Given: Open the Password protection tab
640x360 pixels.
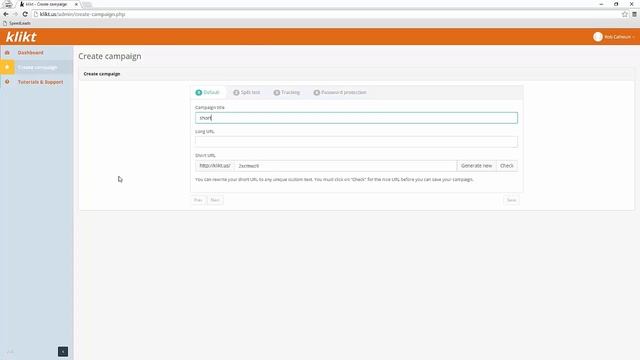Looking at the screenshot, I should tap(340, 93).
